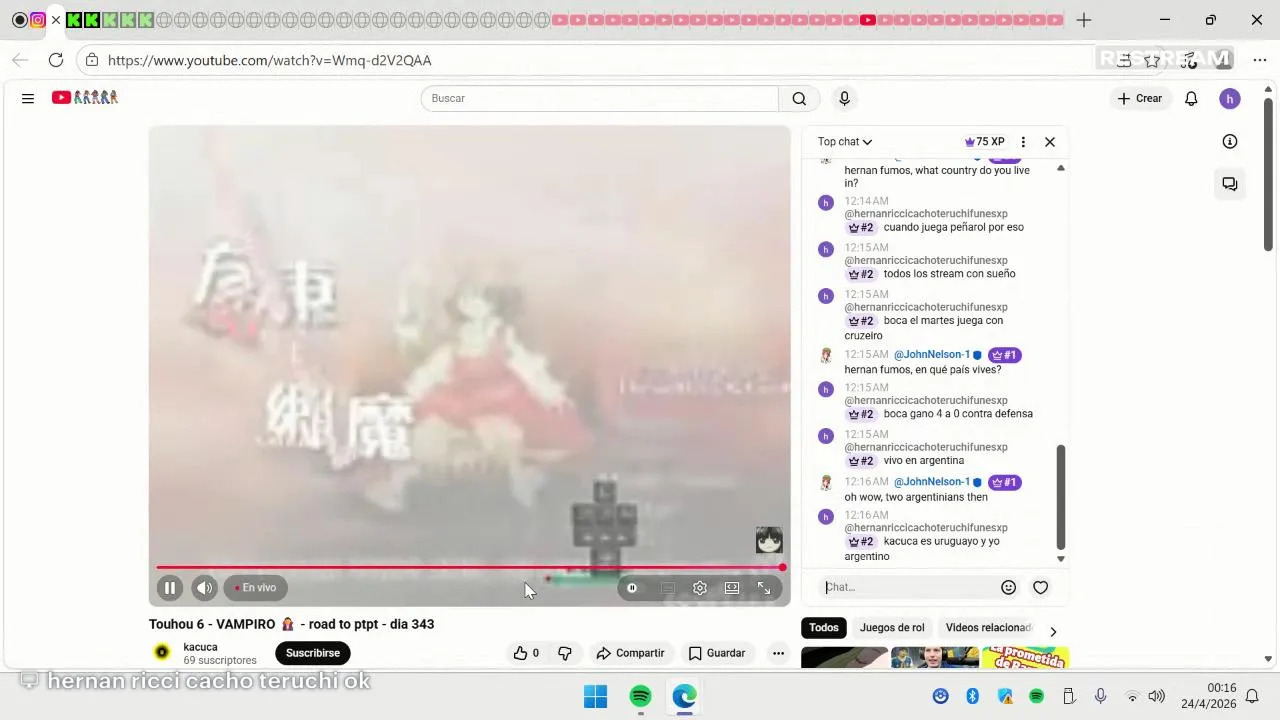The image size is (1280, 720).
Task: Toggle subtitles in the player
Action: coord(668,588)
